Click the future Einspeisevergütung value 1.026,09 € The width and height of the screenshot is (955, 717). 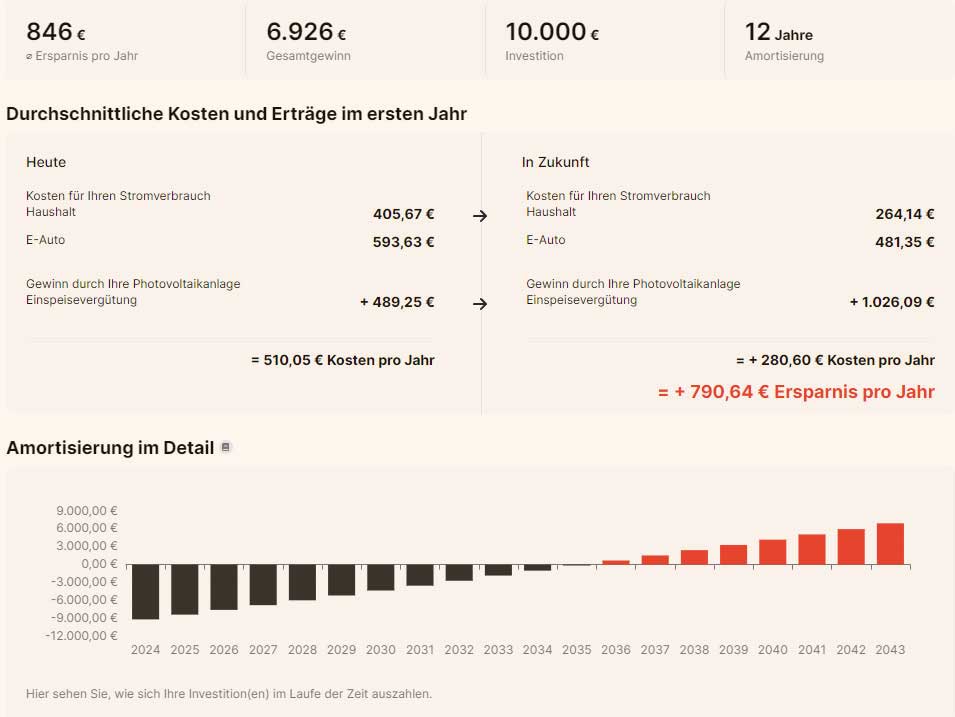[892, 302]
